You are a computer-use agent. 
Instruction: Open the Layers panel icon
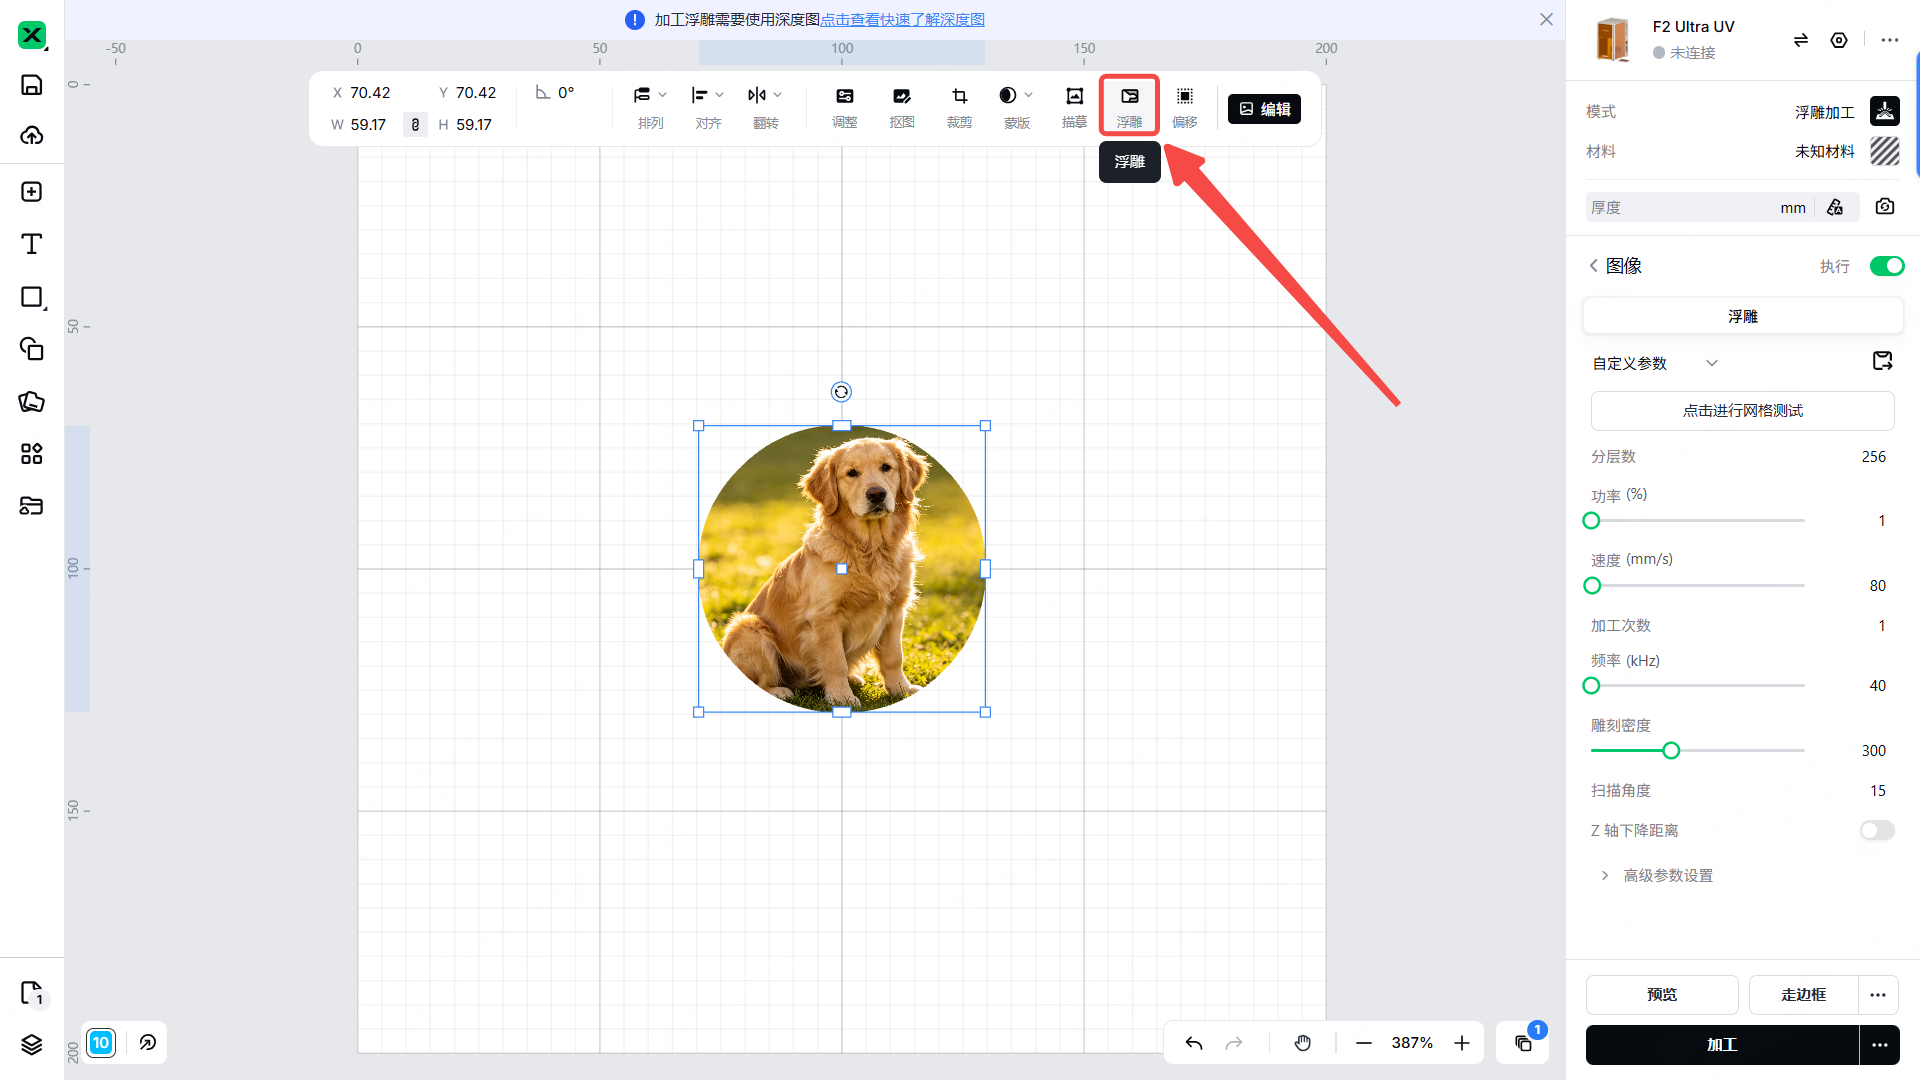[x=32, y=1044]
